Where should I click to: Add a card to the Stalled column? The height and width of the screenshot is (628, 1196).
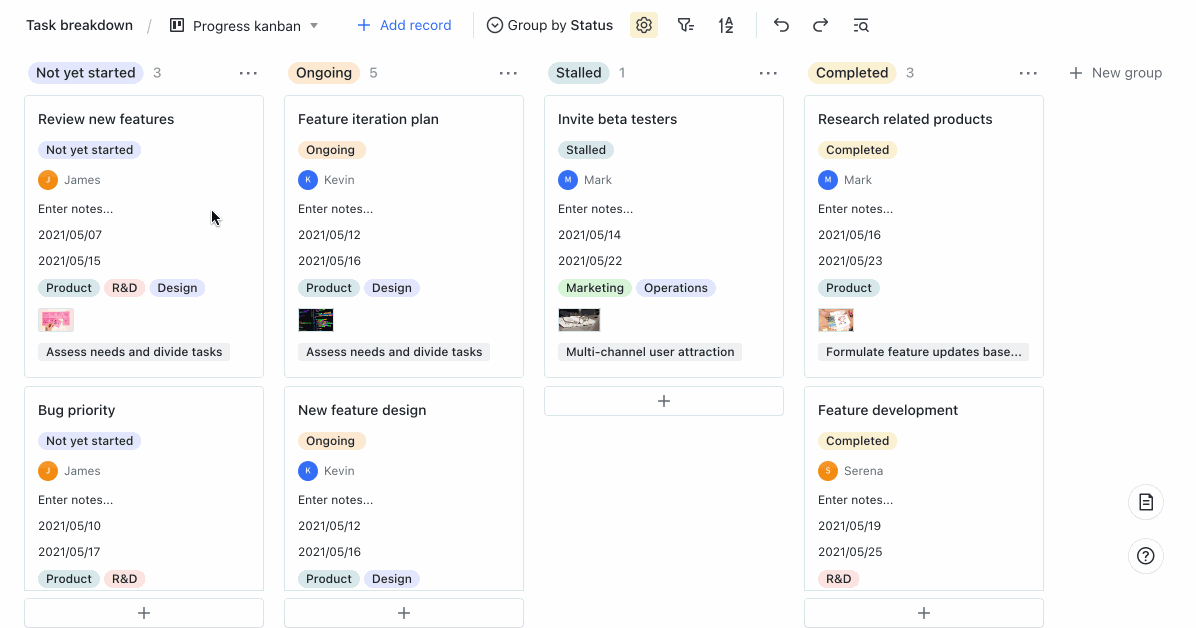point(663,400)
